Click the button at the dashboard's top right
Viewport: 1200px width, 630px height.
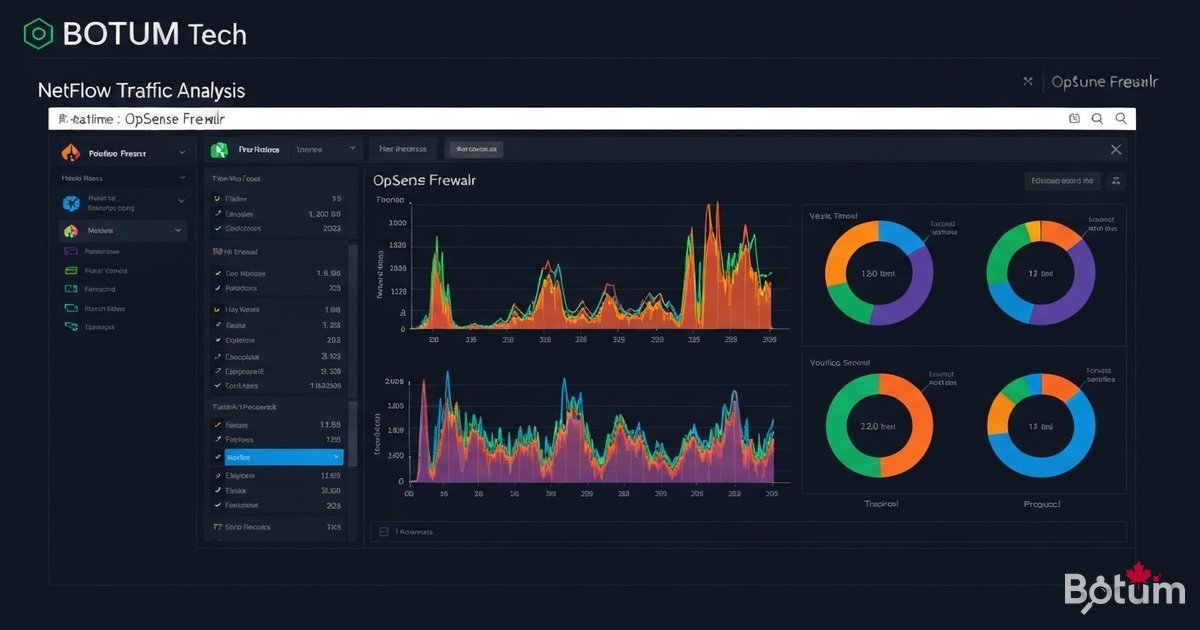tap(1062, 180)
